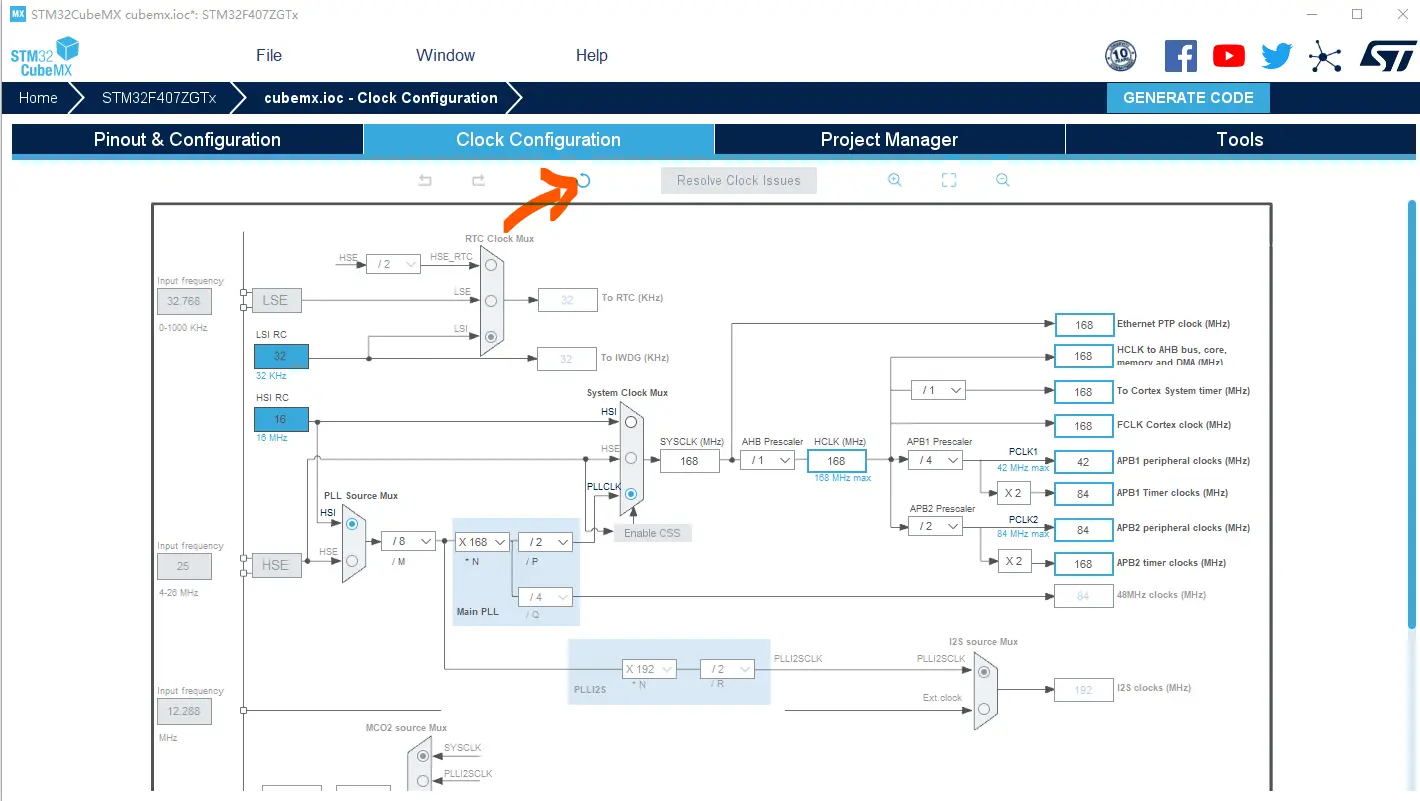Select HSE_RTC in the RTC Clock Mux
The height and width of the screenshot is (801, 1420).
(491, 265)
